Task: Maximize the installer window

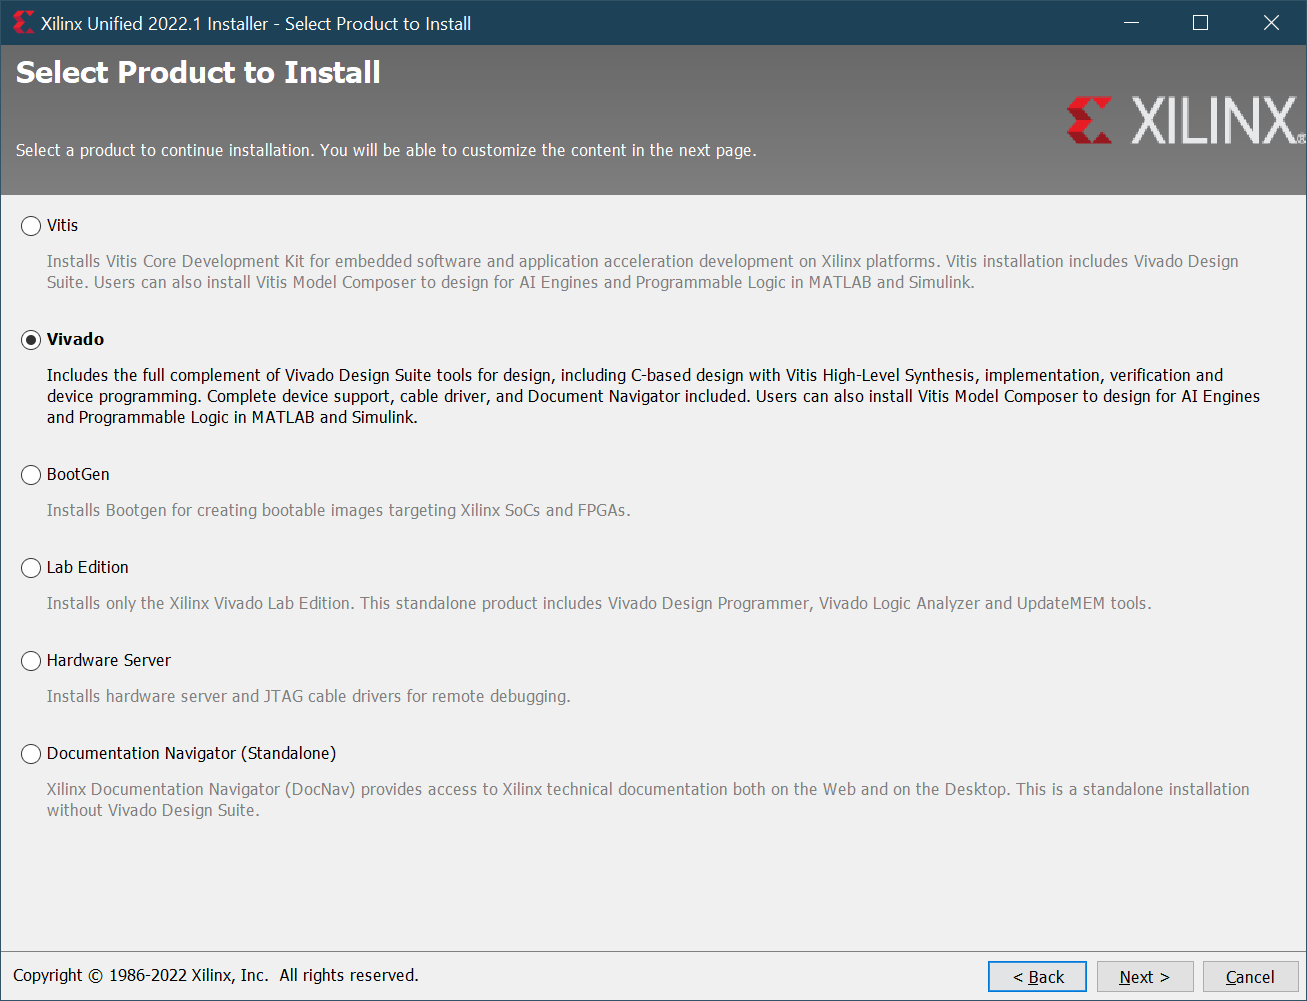Action: pyautogui.click(x=1201, y=23)
